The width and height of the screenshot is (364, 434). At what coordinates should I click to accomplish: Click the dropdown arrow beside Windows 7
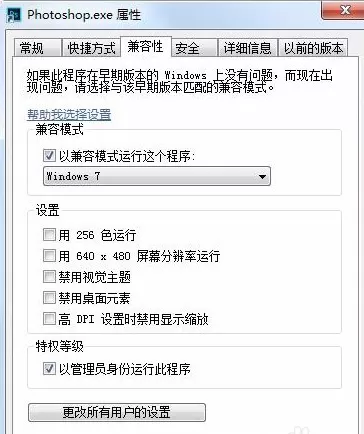[x=262, y=176]
